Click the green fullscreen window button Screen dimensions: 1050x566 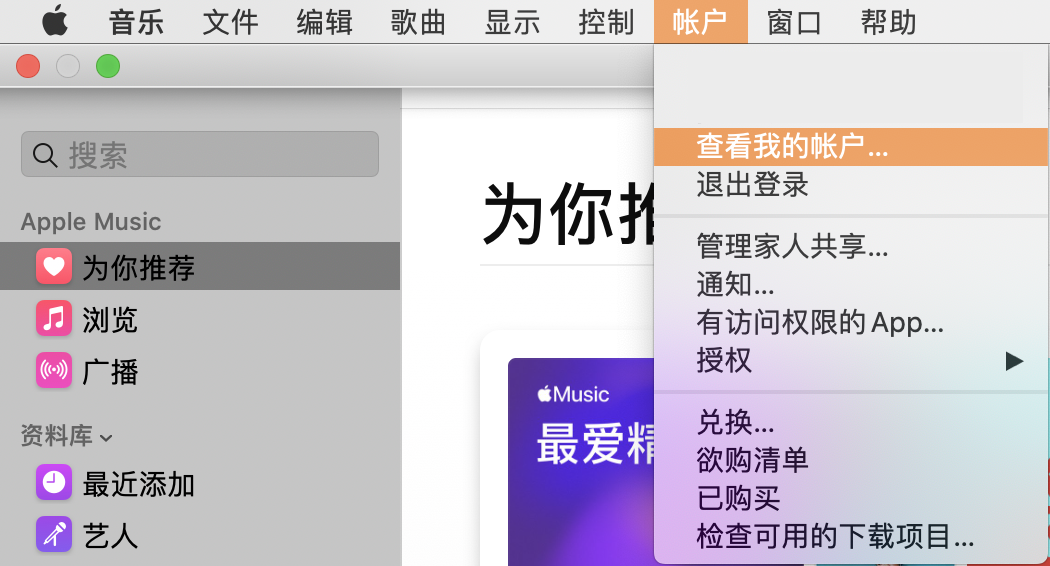pyautogui.click(x=108, y=66)
